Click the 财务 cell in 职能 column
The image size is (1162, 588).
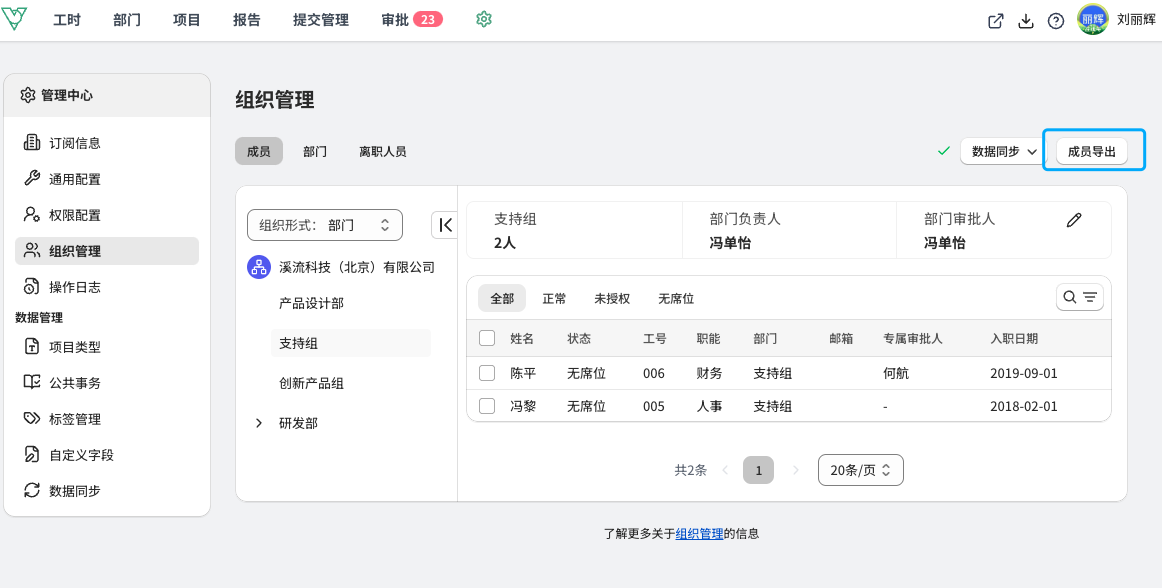[x=709, y=373]
